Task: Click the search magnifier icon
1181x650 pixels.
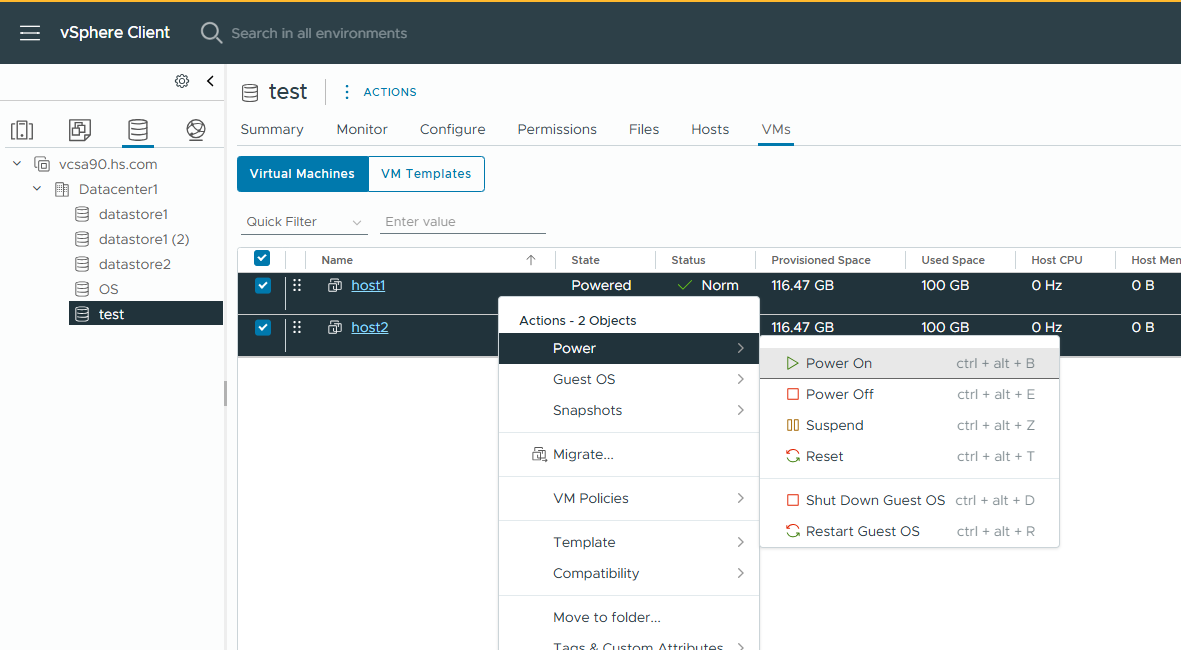Action: [211, 33]
